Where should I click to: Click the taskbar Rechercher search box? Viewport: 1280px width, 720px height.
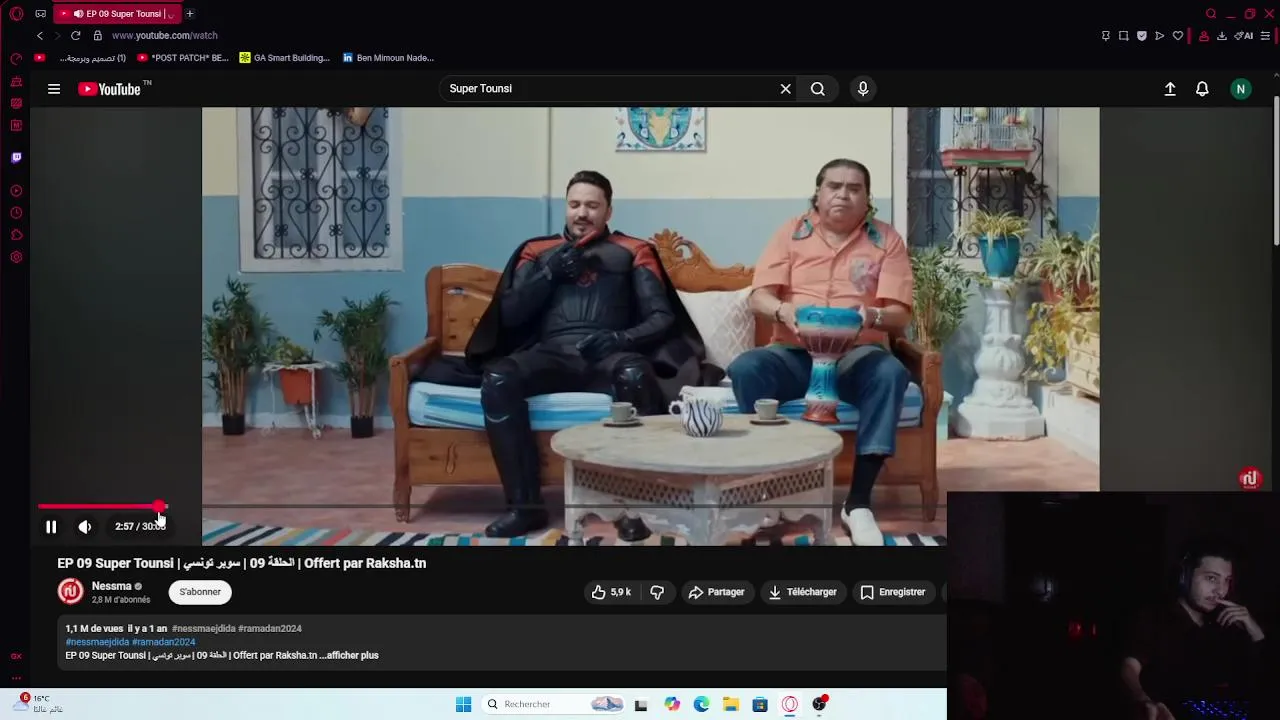[554, 705]
